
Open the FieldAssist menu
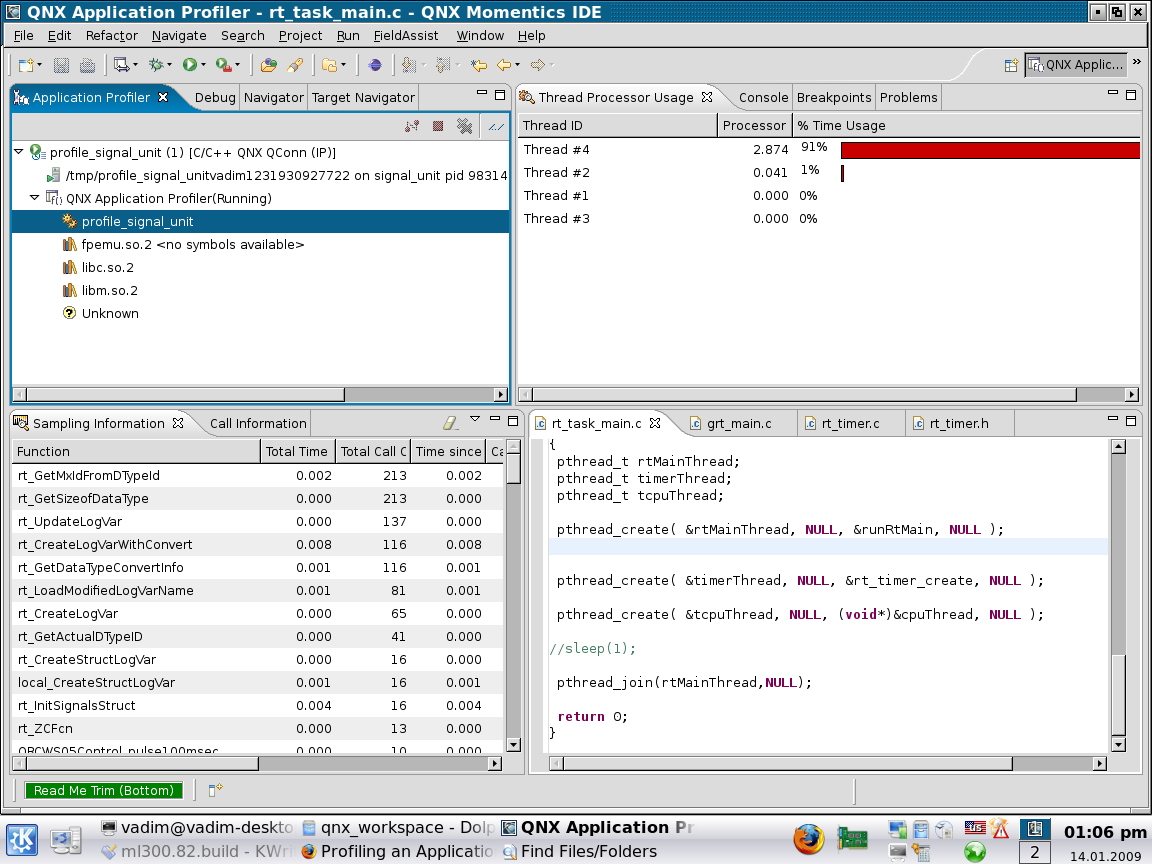point(405,35)
